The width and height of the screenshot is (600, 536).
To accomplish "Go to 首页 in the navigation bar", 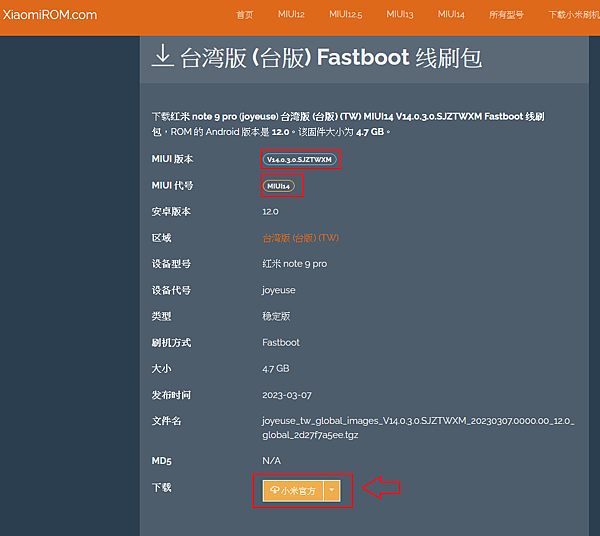I will coord(245,15).
